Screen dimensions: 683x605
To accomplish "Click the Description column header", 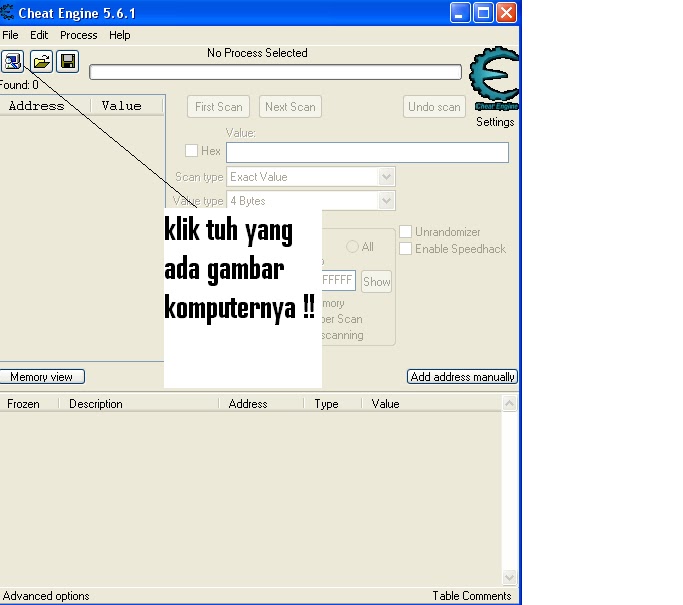I will point(96,404).
